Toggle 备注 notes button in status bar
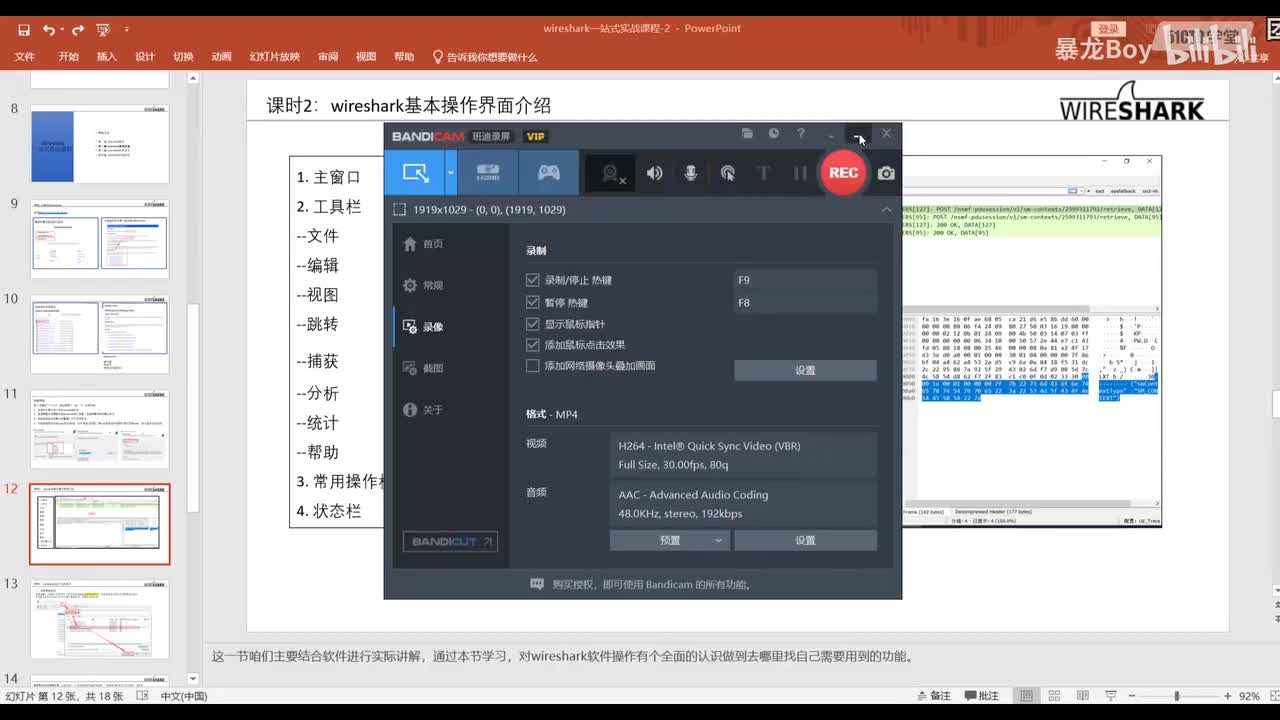The width and height of the screenshot is (1280, 720). (x=933, y=696)
